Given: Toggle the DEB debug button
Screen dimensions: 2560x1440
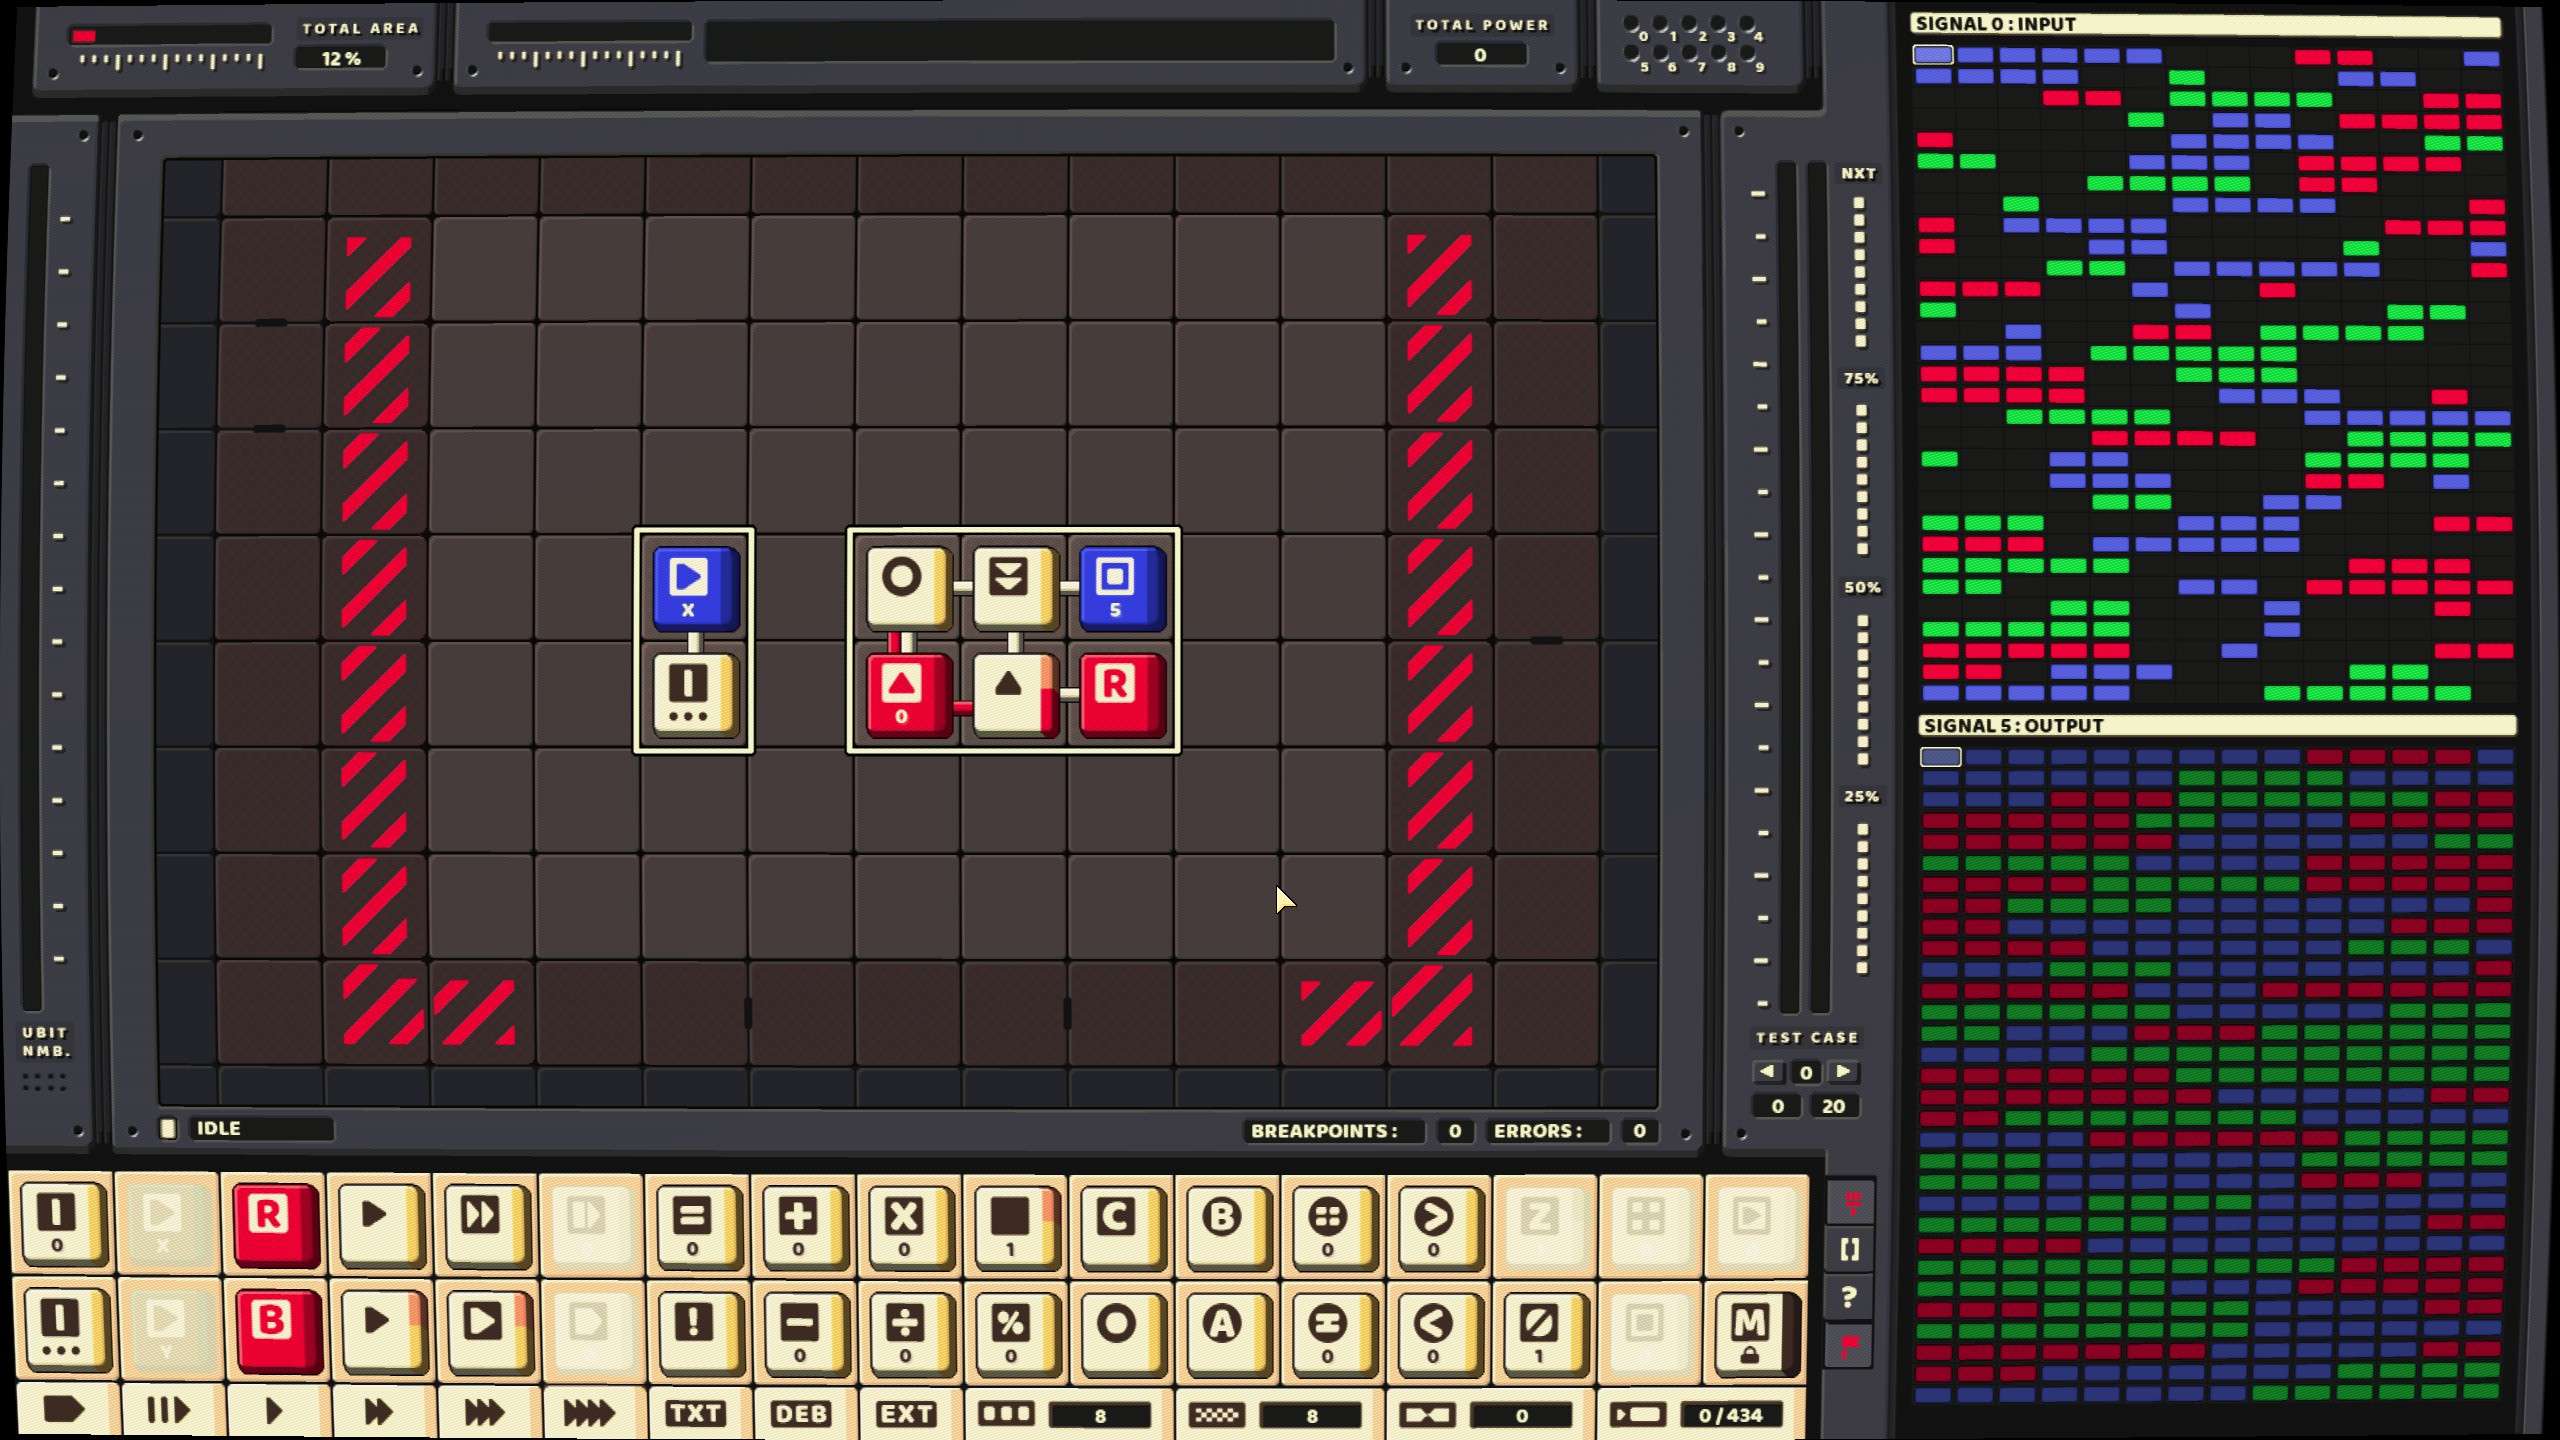Looking at the screenshot, I should tap(801, 1413).
